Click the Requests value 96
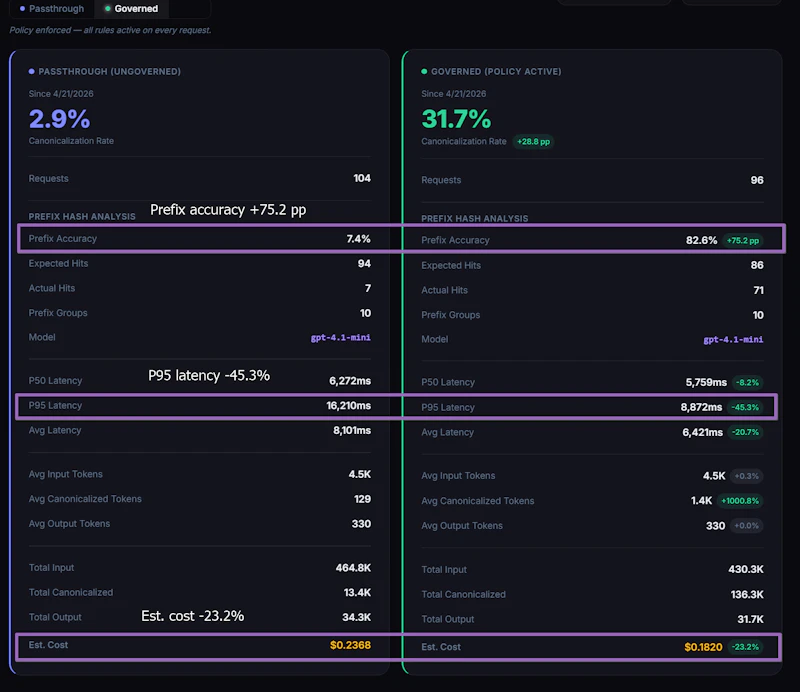 757,180
